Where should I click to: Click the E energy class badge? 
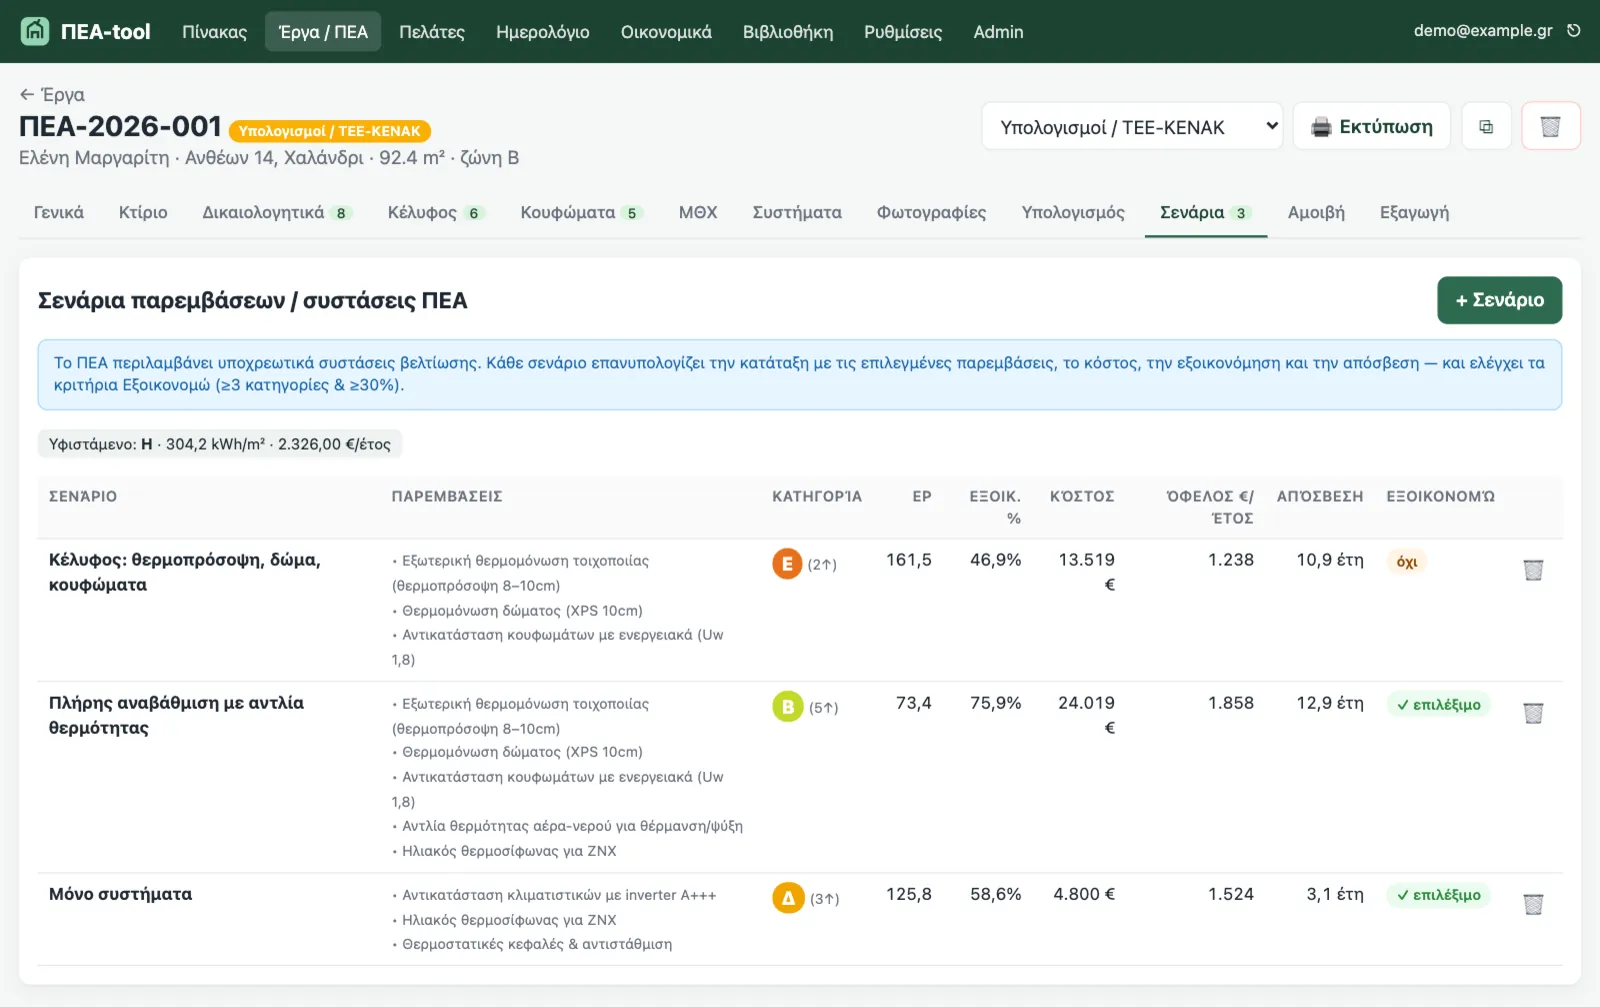pos(787,564)
